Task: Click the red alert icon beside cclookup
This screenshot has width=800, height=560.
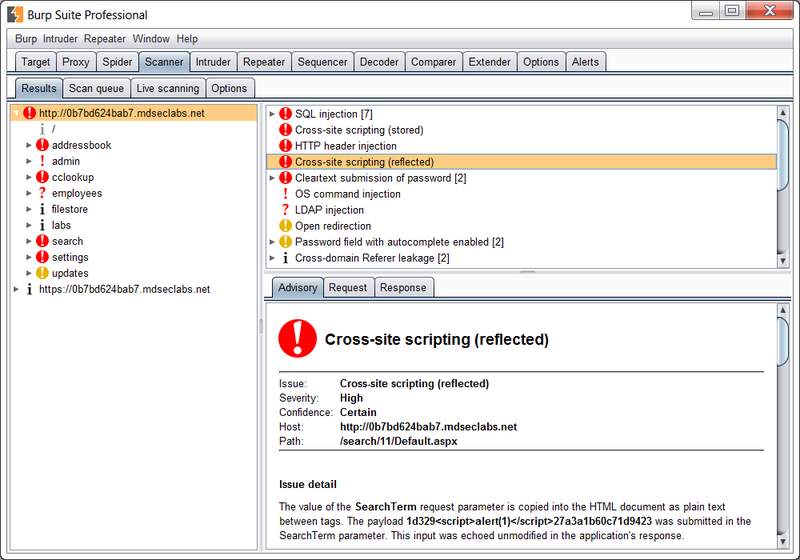Action: point(42,177)
